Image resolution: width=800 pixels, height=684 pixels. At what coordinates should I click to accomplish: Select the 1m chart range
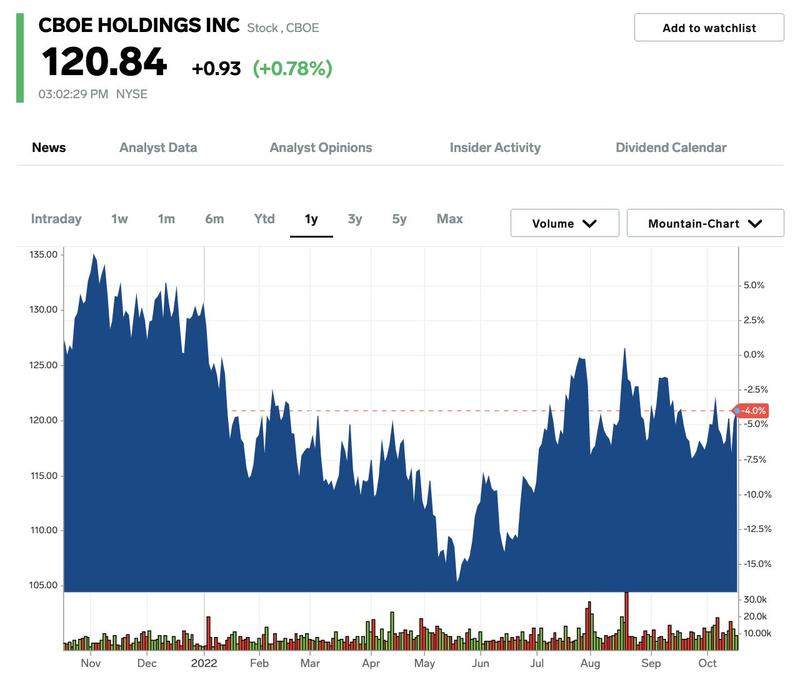166,219
